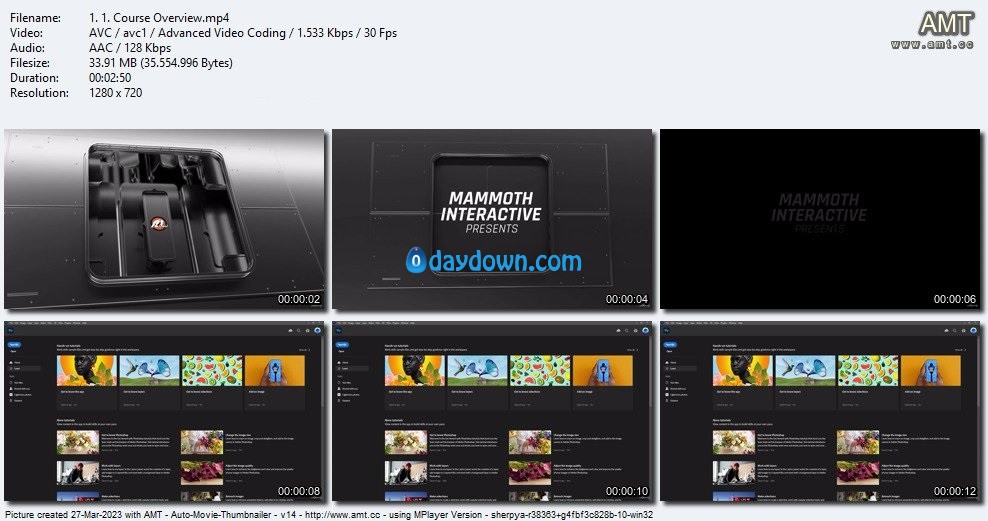Click the 'Resolution:' label
Image resolution: width=988 pixels, height=521 pixels.
39,93
